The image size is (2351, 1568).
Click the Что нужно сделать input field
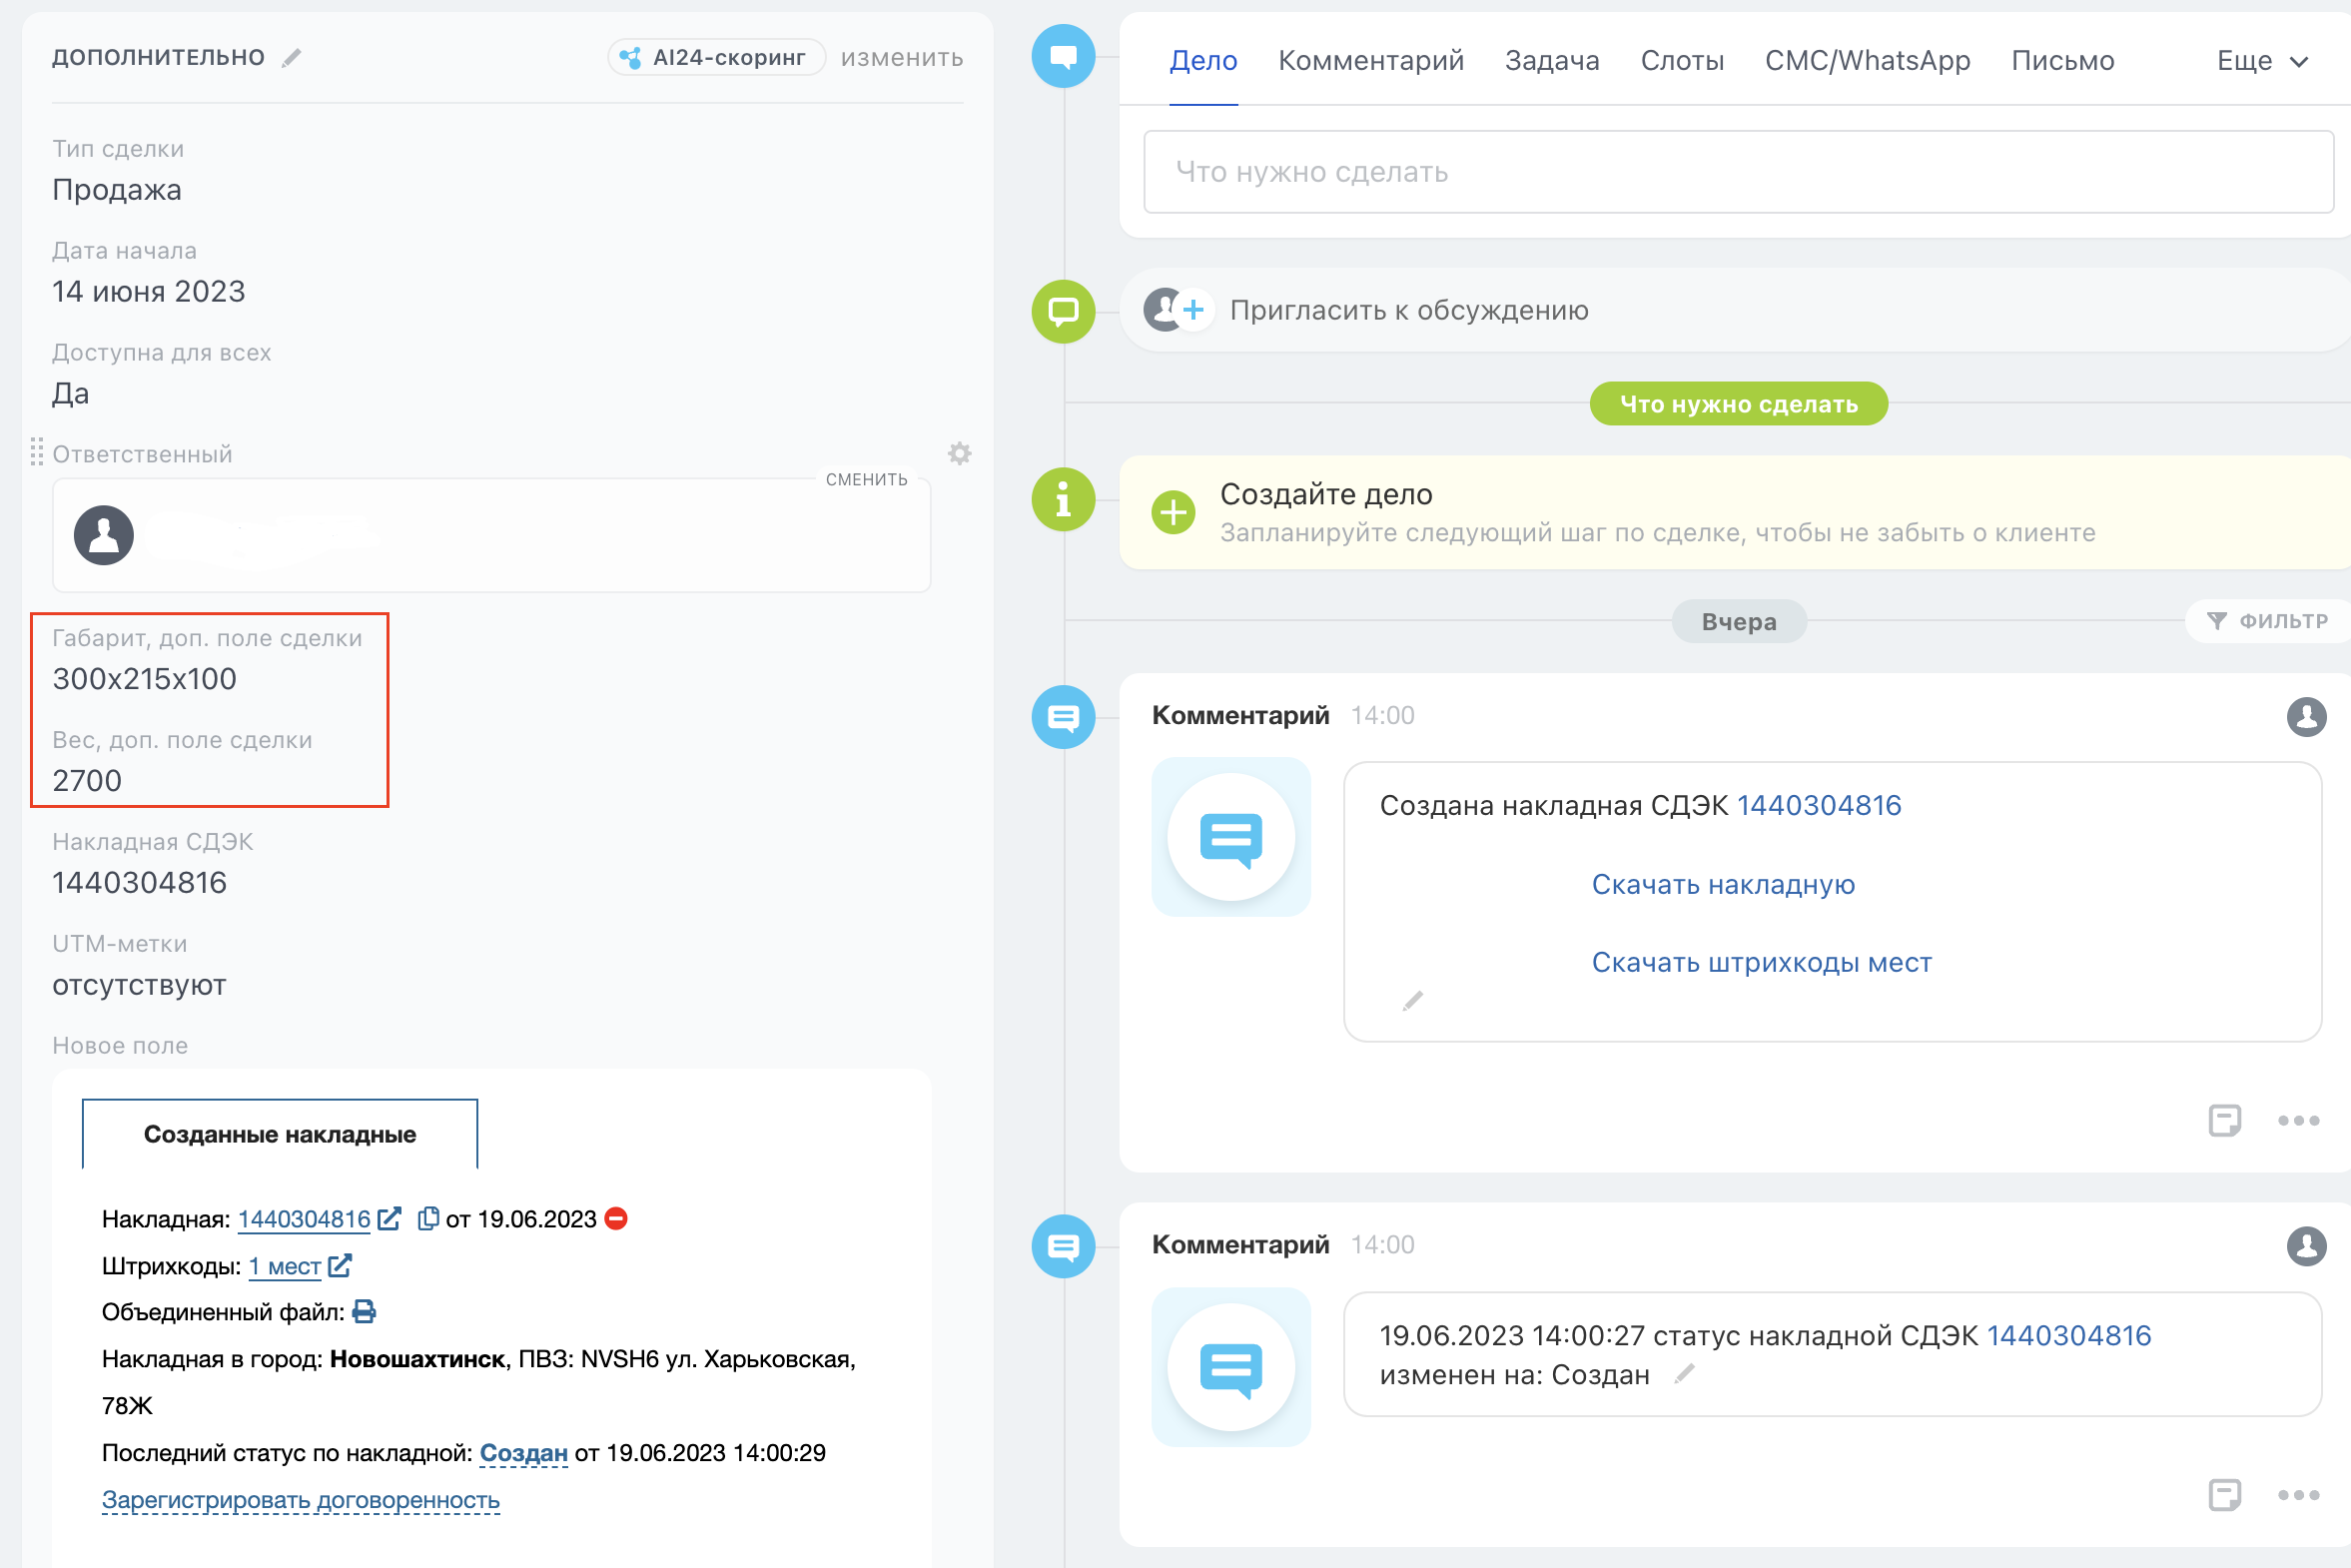coord(1738,172)
